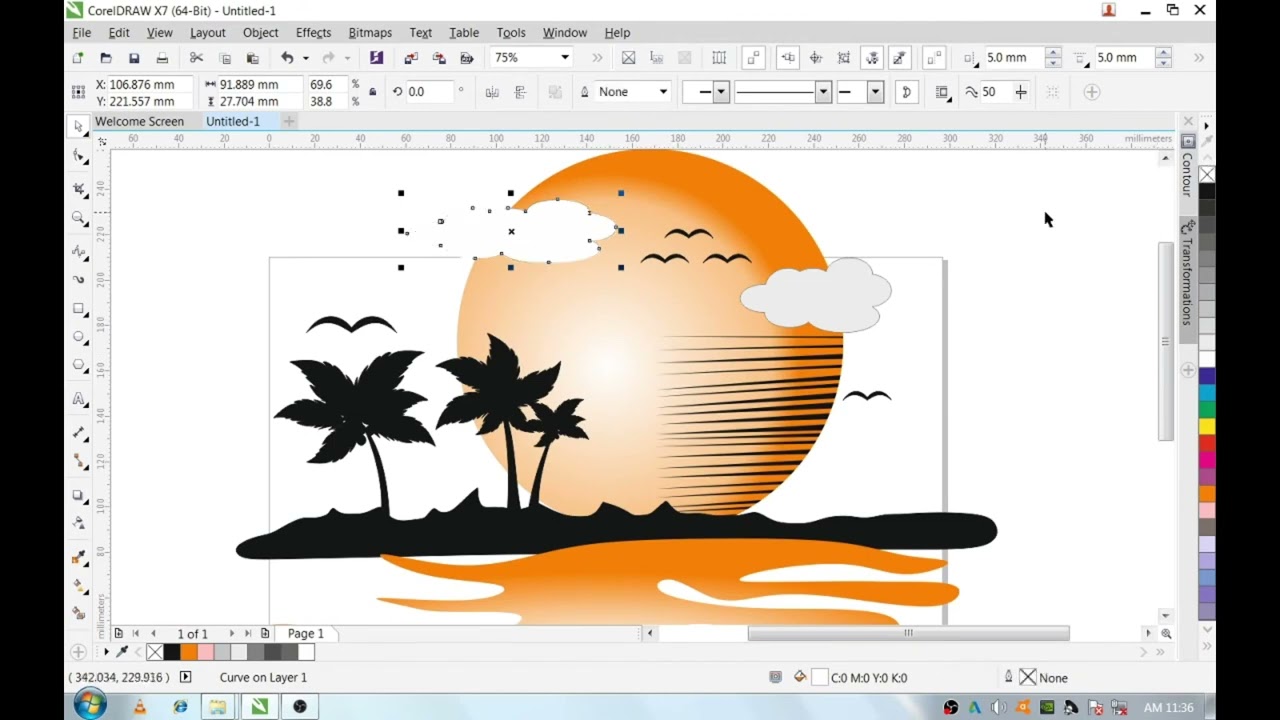Open the undo history dropdown arrow
The height and width of the screenshot is (720, 1280).
pyautogui.click(x=305, y=58)
